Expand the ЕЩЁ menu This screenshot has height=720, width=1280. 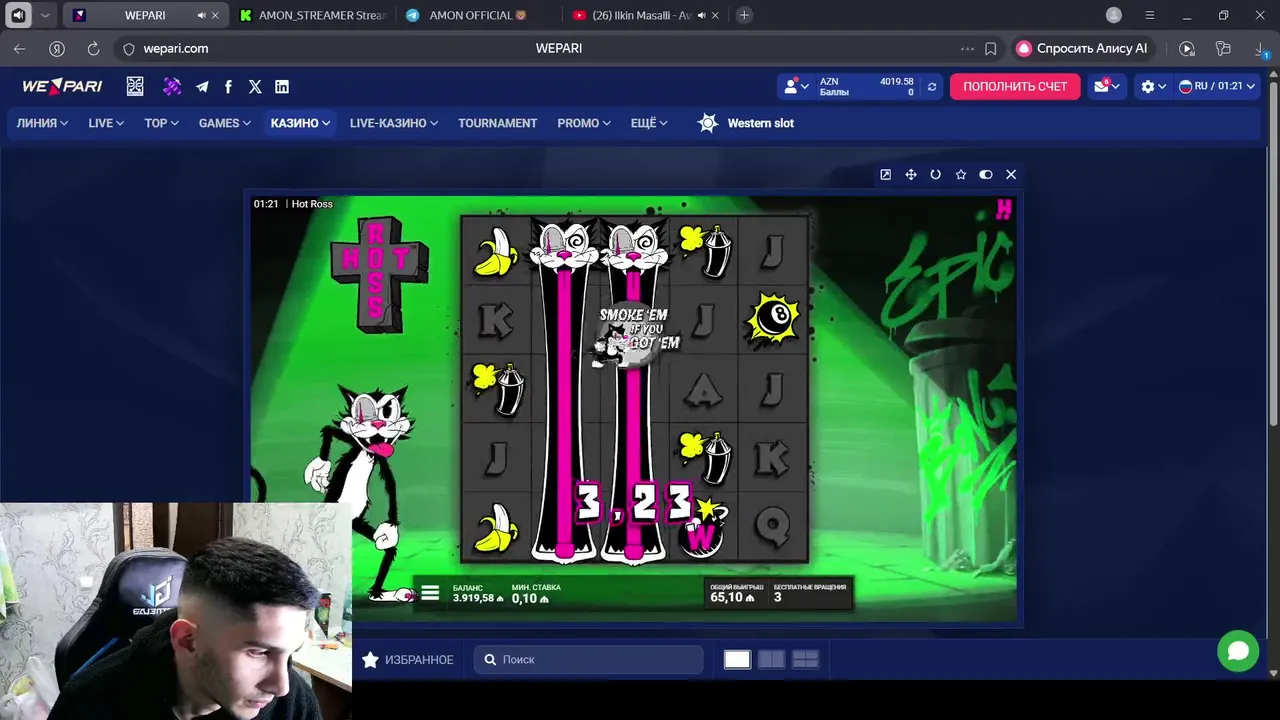coord(649,123)
